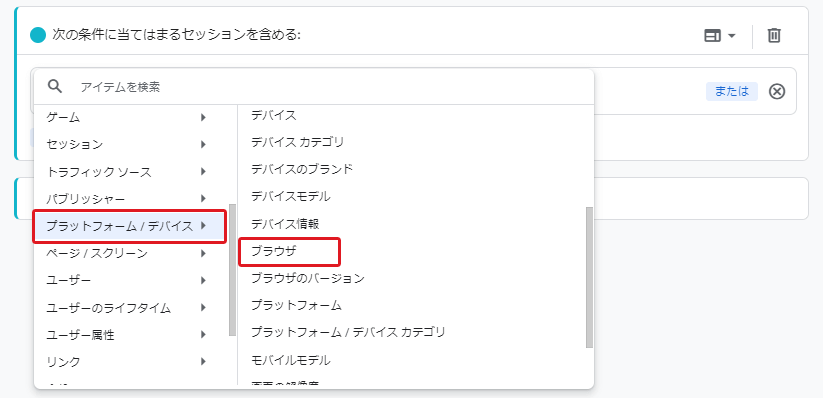Delete the condition group with trash icon
The width and height of the screenshot is (823, 398).
click(774, 36)
